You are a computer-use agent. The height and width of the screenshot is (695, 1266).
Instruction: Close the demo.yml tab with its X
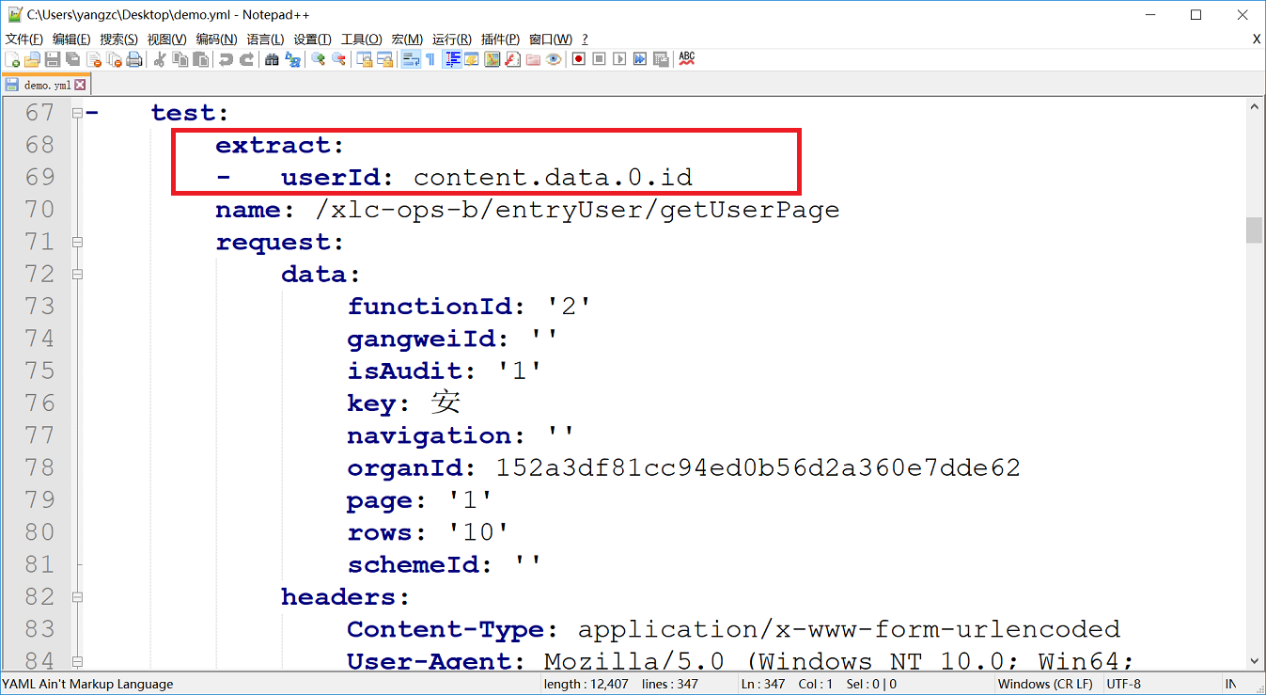80,85
